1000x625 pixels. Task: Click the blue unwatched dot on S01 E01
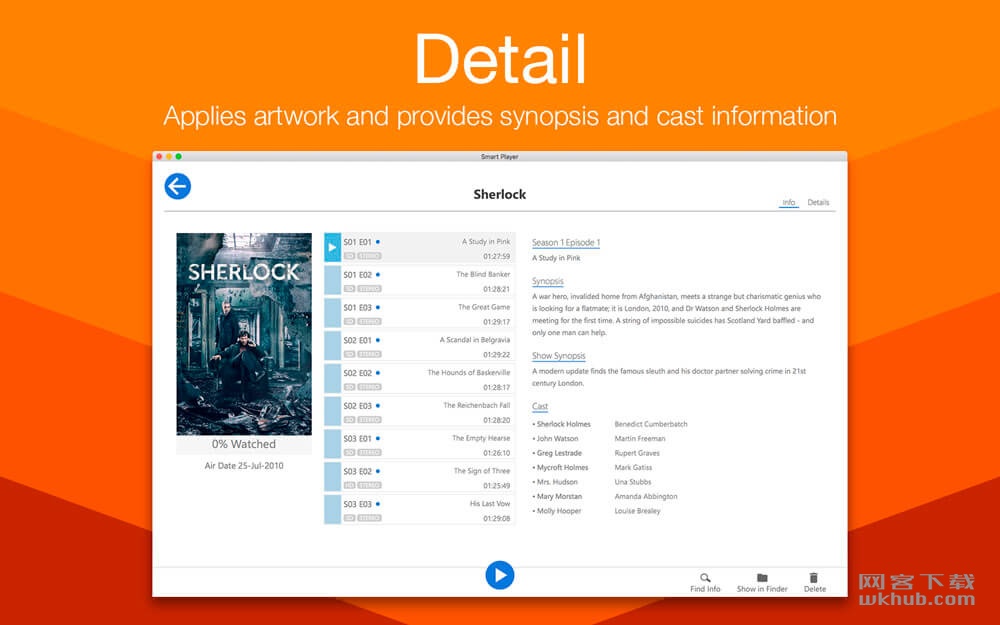click(x=378, y=242)
